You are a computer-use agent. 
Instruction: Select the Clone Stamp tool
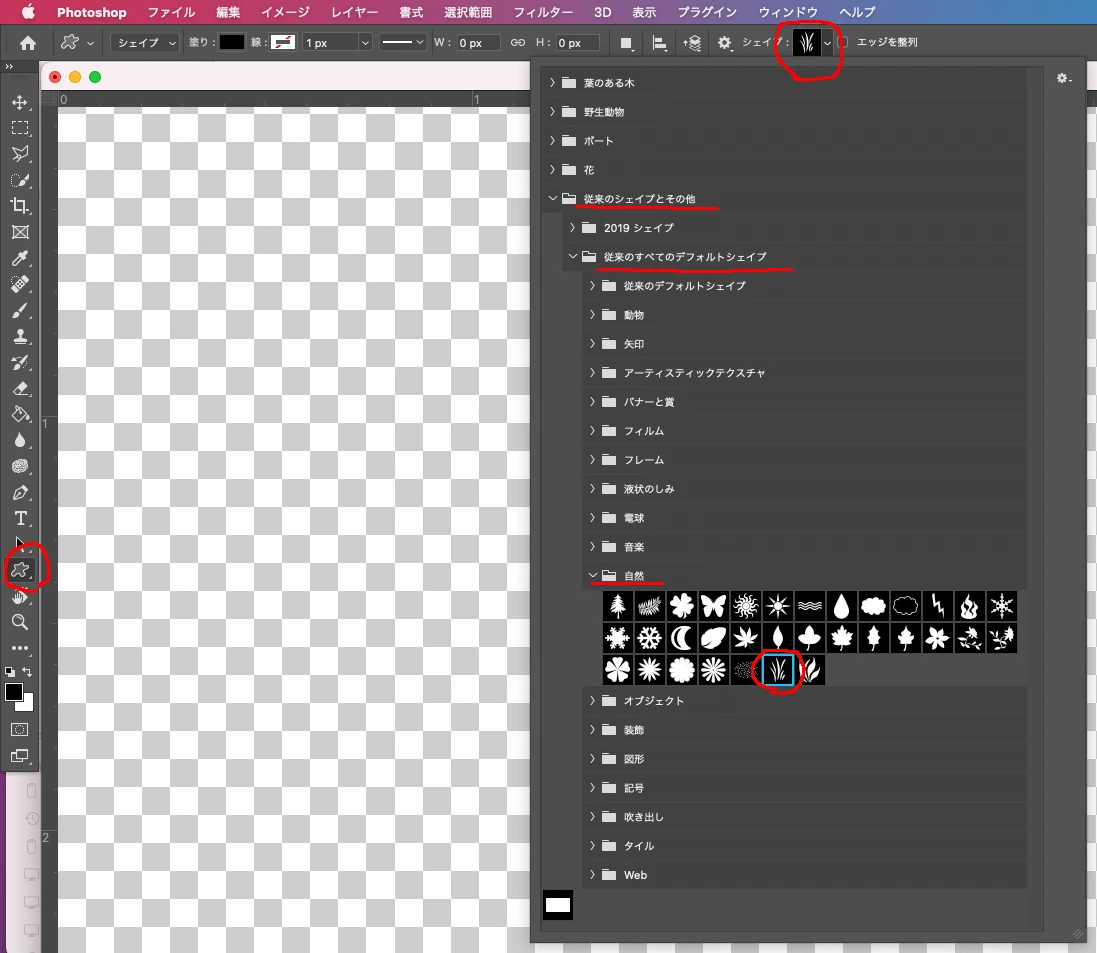tap(20, 337)
